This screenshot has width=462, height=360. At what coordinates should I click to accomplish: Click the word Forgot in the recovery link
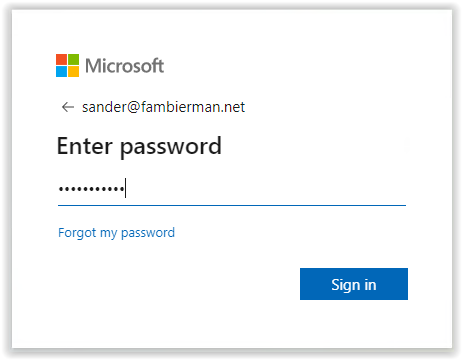(77, 232)
